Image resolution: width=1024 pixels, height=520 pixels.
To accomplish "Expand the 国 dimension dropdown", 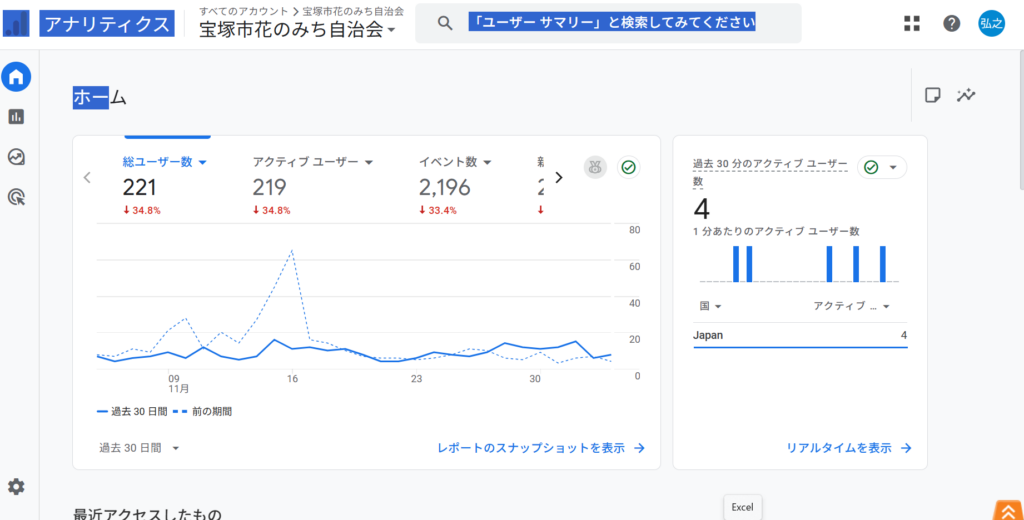I will pyautogui.click(x=710, y=306).
